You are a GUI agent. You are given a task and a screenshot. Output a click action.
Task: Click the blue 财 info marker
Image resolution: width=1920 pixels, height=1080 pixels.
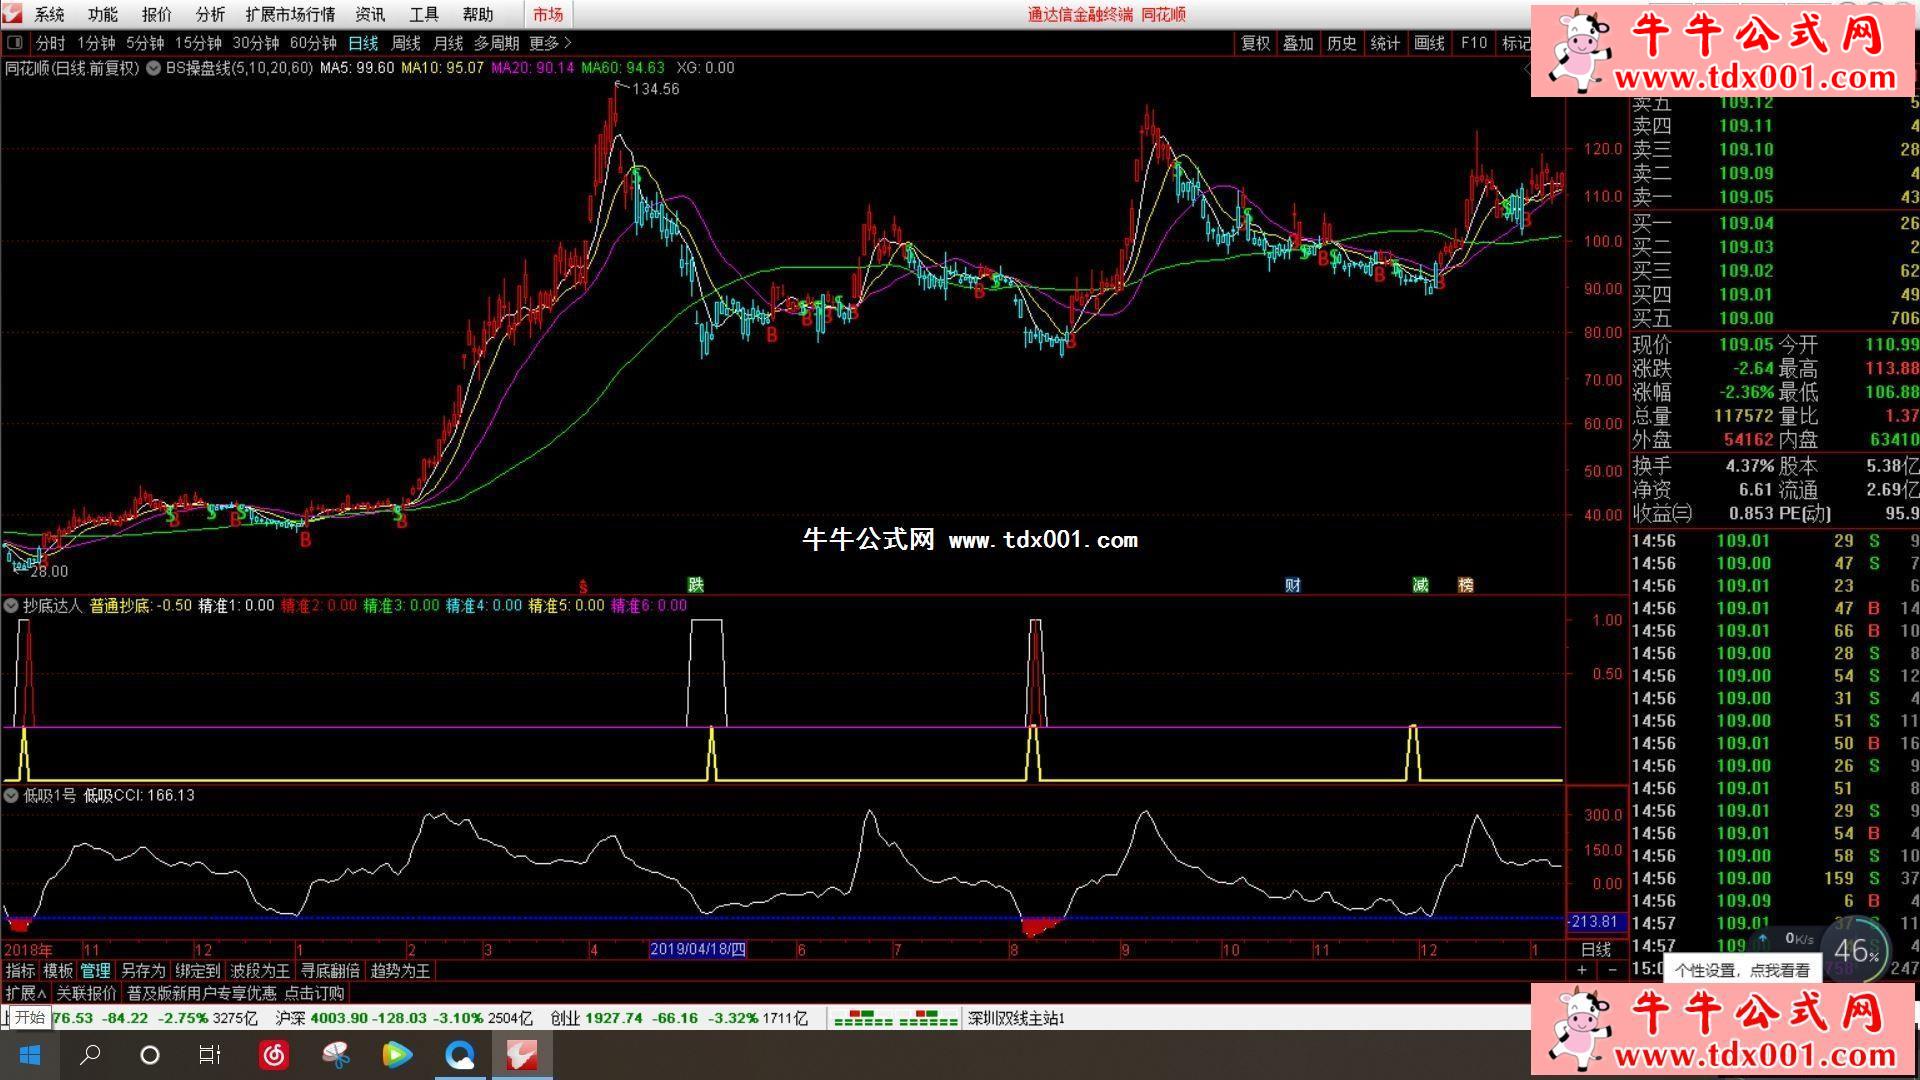(x=1292, y=585)
